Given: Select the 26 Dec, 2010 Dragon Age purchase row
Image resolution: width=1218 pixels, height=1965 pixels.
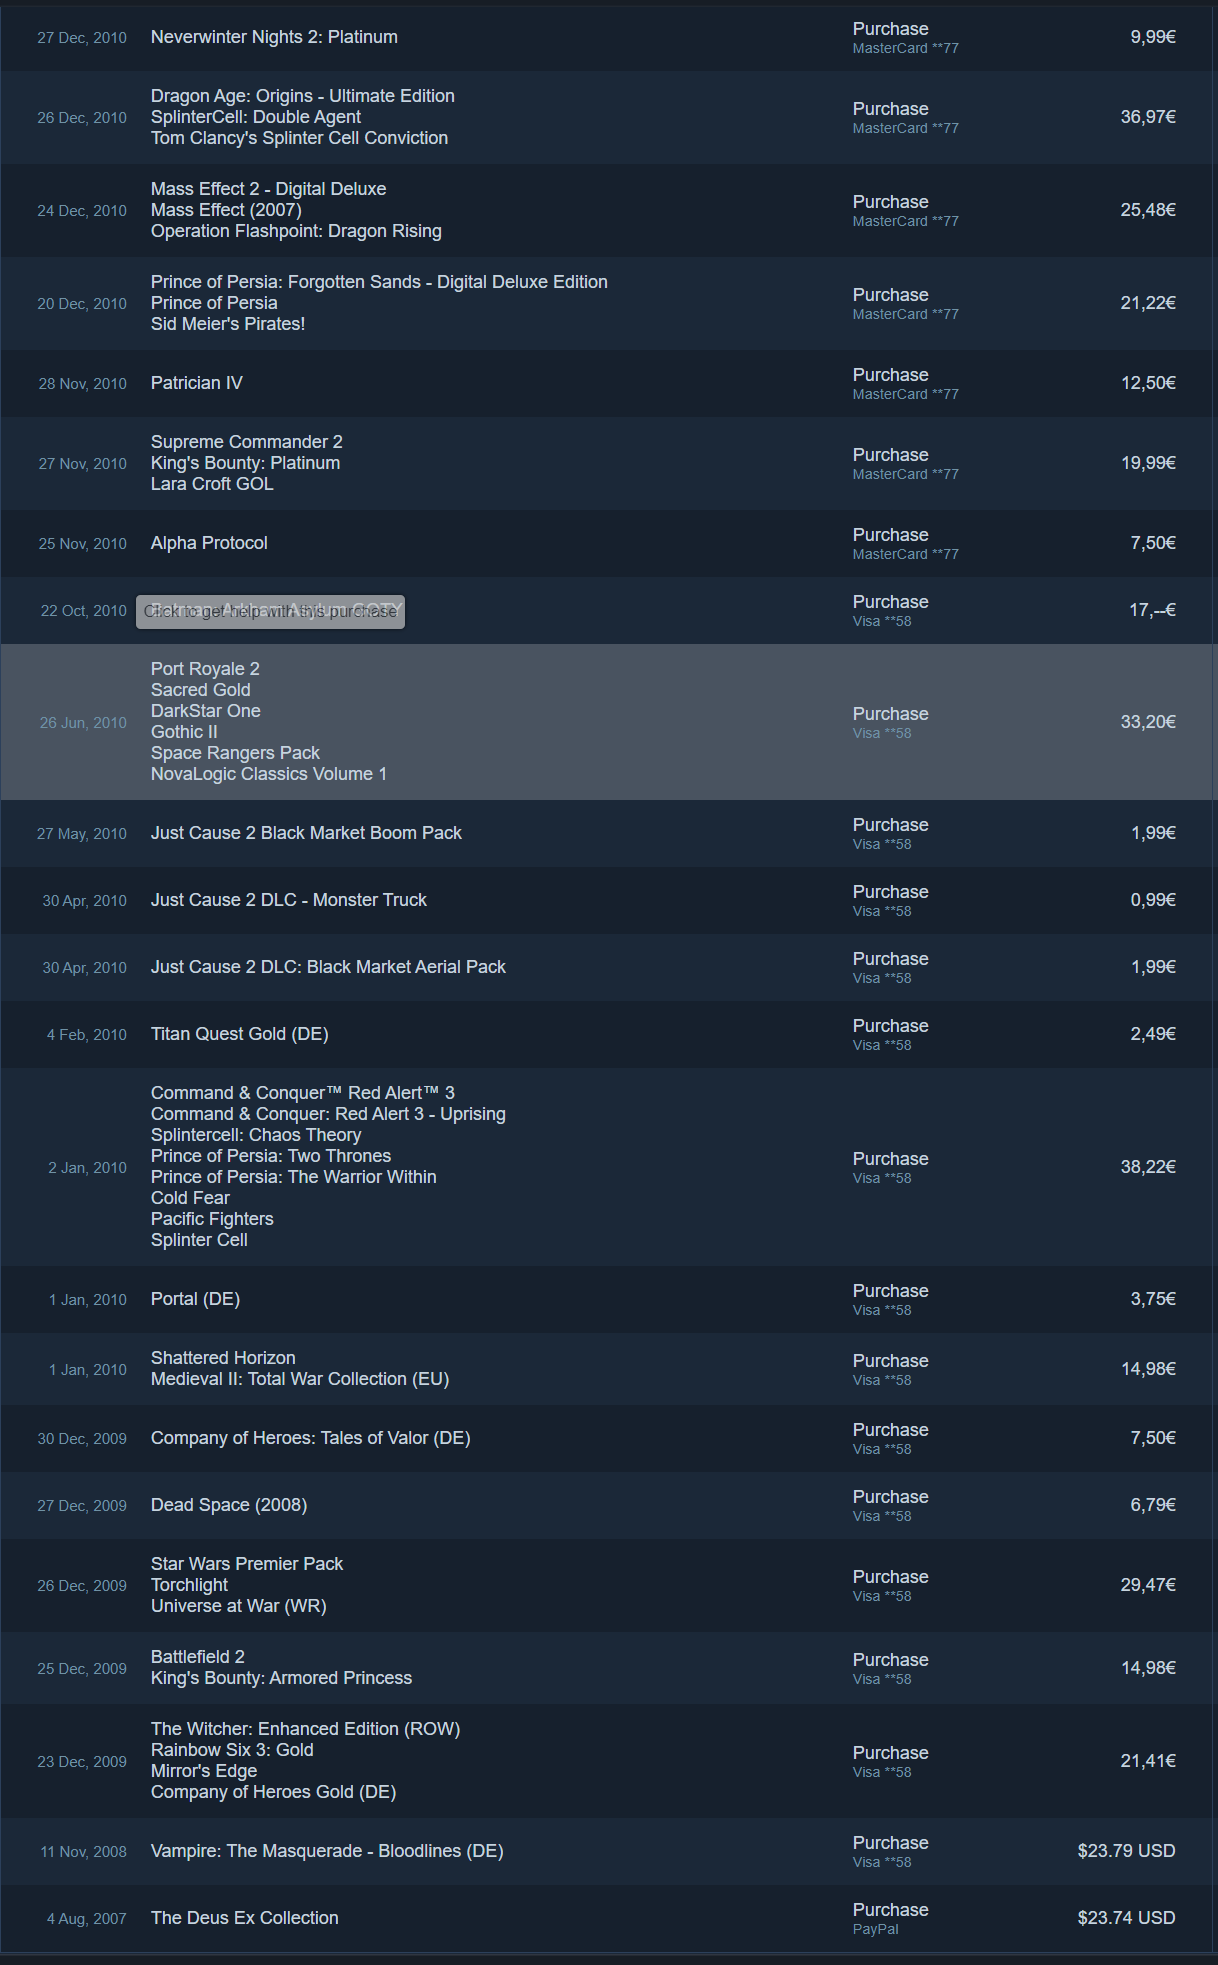Looking at the screenshot, I should click(x=608, y=117).
